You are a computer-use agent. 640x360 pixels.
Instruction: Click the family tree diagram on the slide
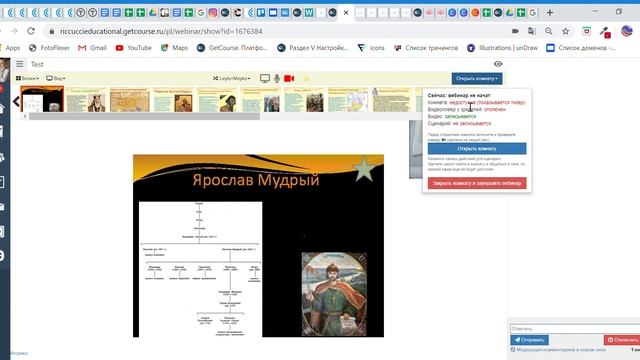(200, 269)
